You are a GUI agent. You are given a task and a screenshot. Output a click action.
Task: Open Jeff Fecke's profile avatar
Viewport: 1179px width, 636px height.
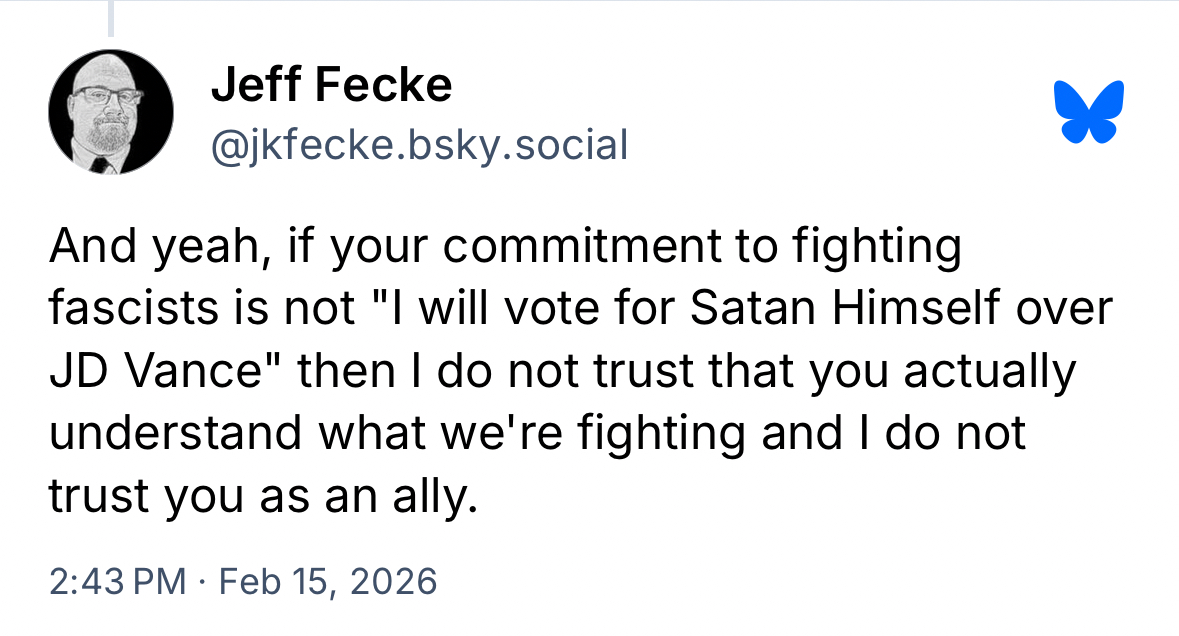coord(112,111)
